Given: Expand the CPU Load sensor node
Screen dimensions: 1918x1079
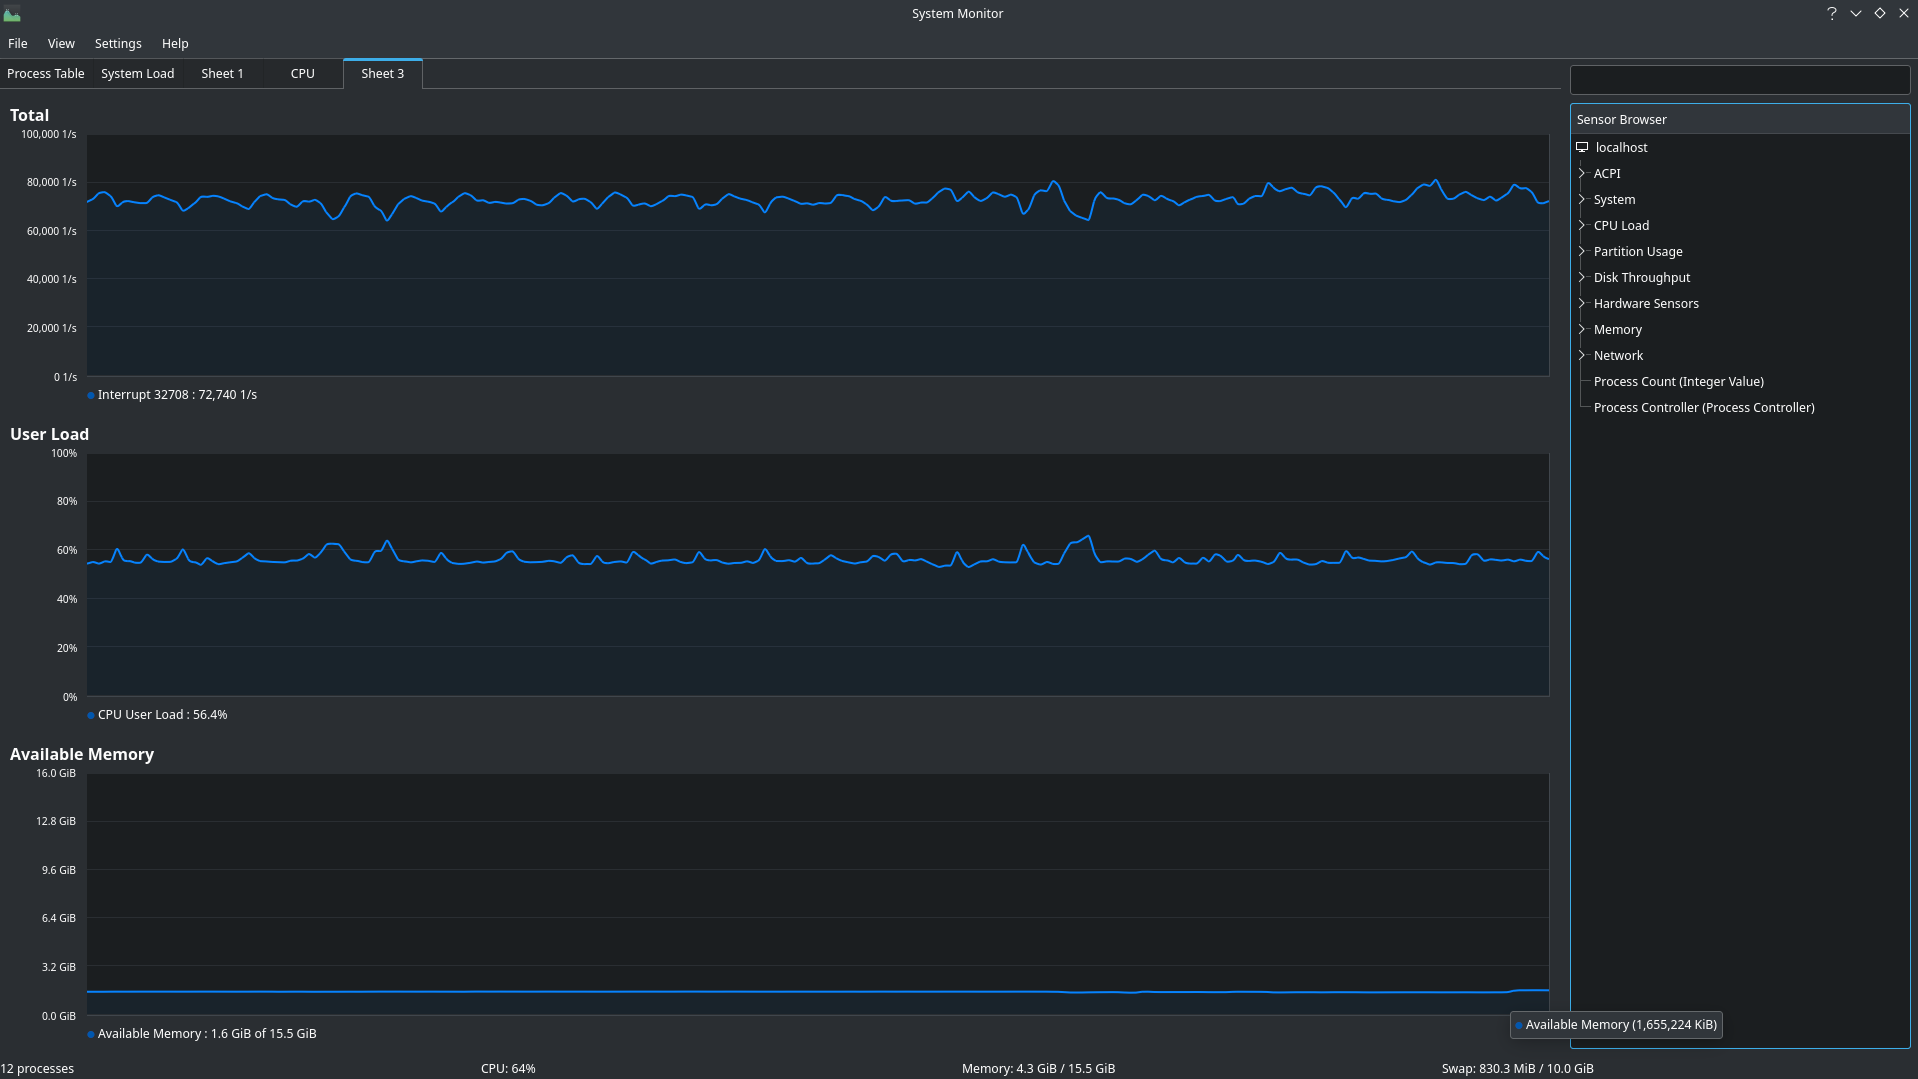Looking at the screenshot, I should pos(1582,225).
